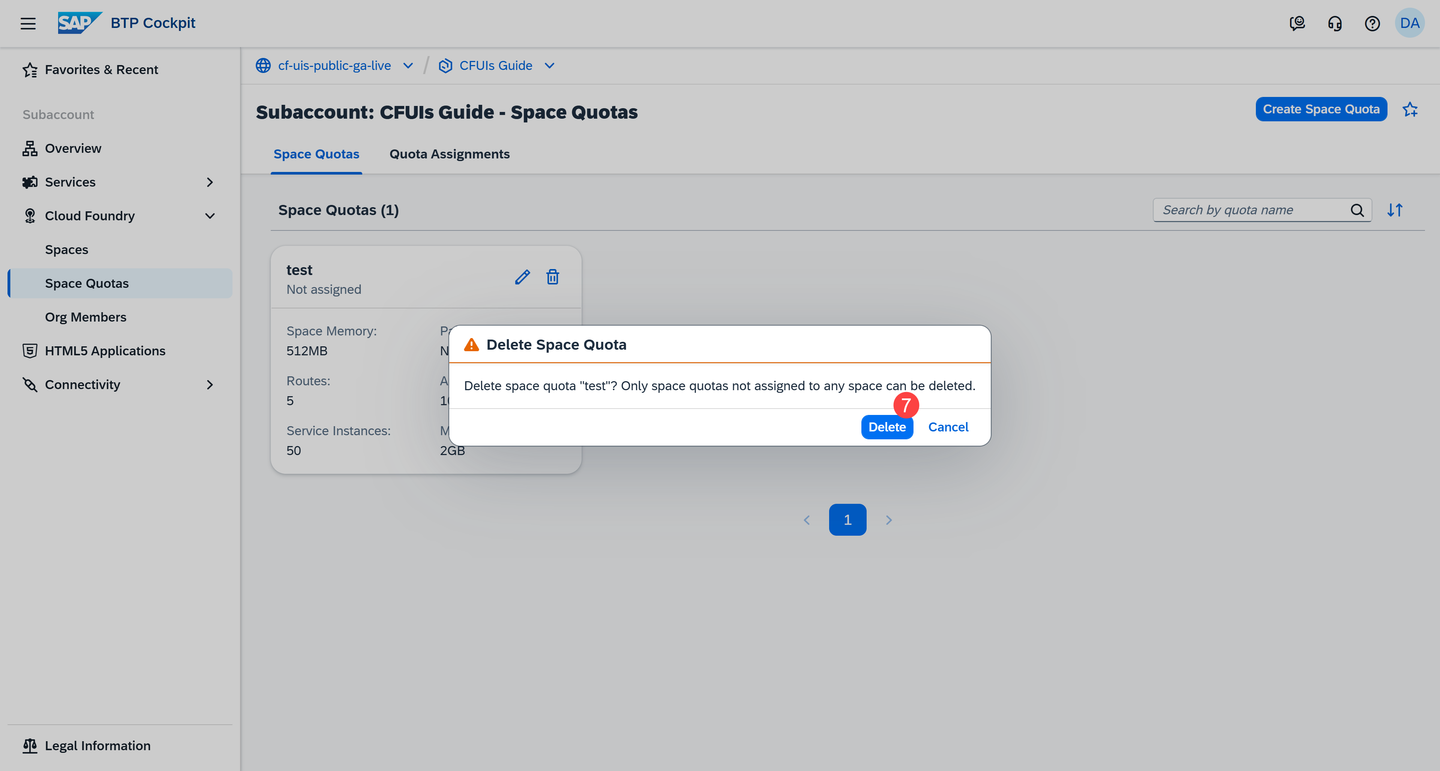
Task: Open the global account dropdown chevron
Action: [x=408, y=66]
